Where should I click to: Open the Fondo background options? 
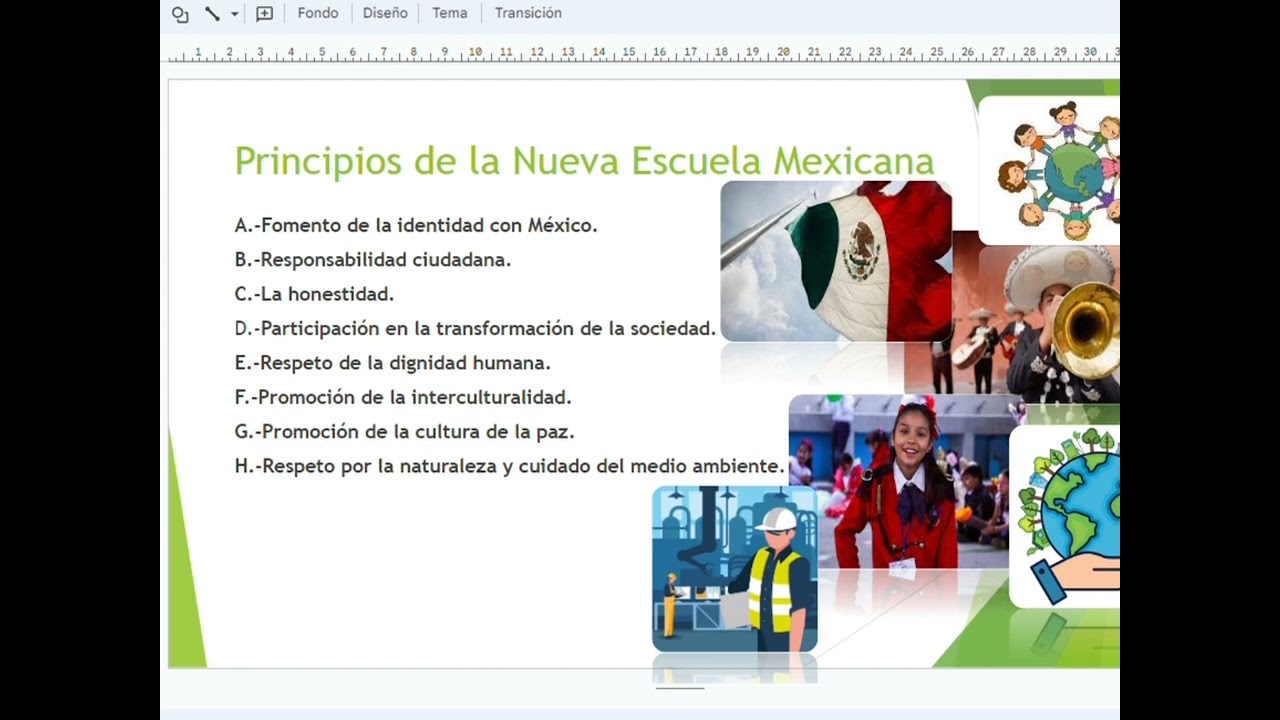pyautogui.click(x=318, y=13)
